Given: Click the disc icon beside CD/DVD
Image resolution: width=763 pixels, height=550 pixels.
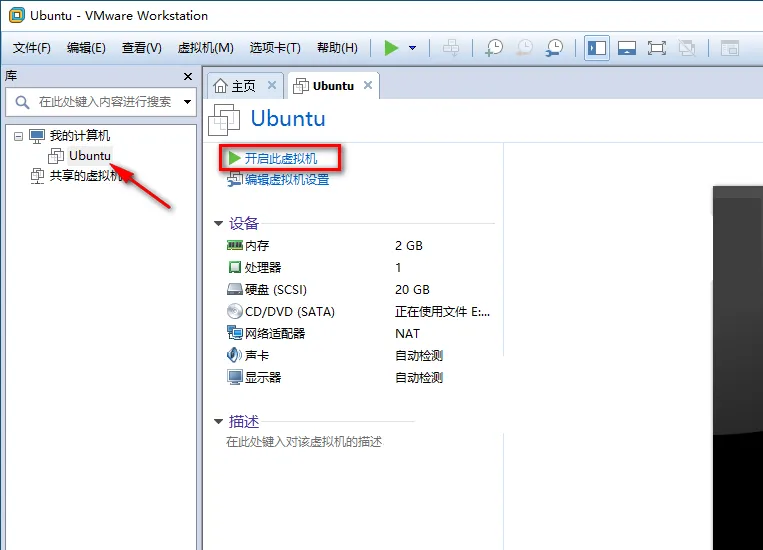Looking at the screenshot, I should (x=235, y=311).
